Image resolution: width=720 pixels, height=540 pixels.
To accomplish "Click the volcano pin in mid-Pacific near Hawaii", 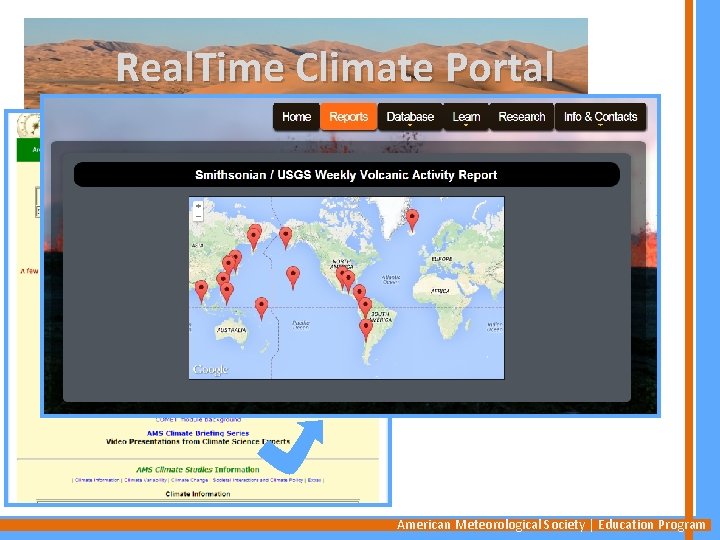I will tap(293, 278).
